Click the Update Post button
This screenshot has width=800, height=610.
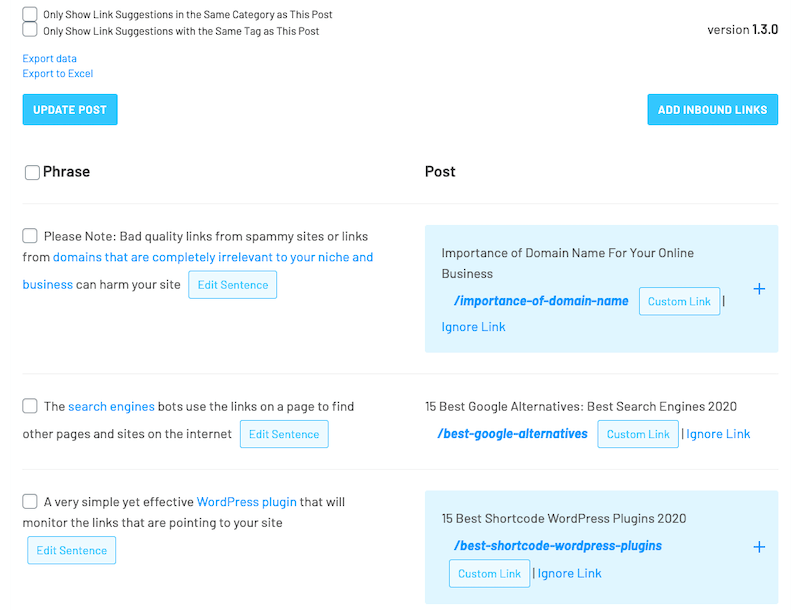click(x=70, y=110)
